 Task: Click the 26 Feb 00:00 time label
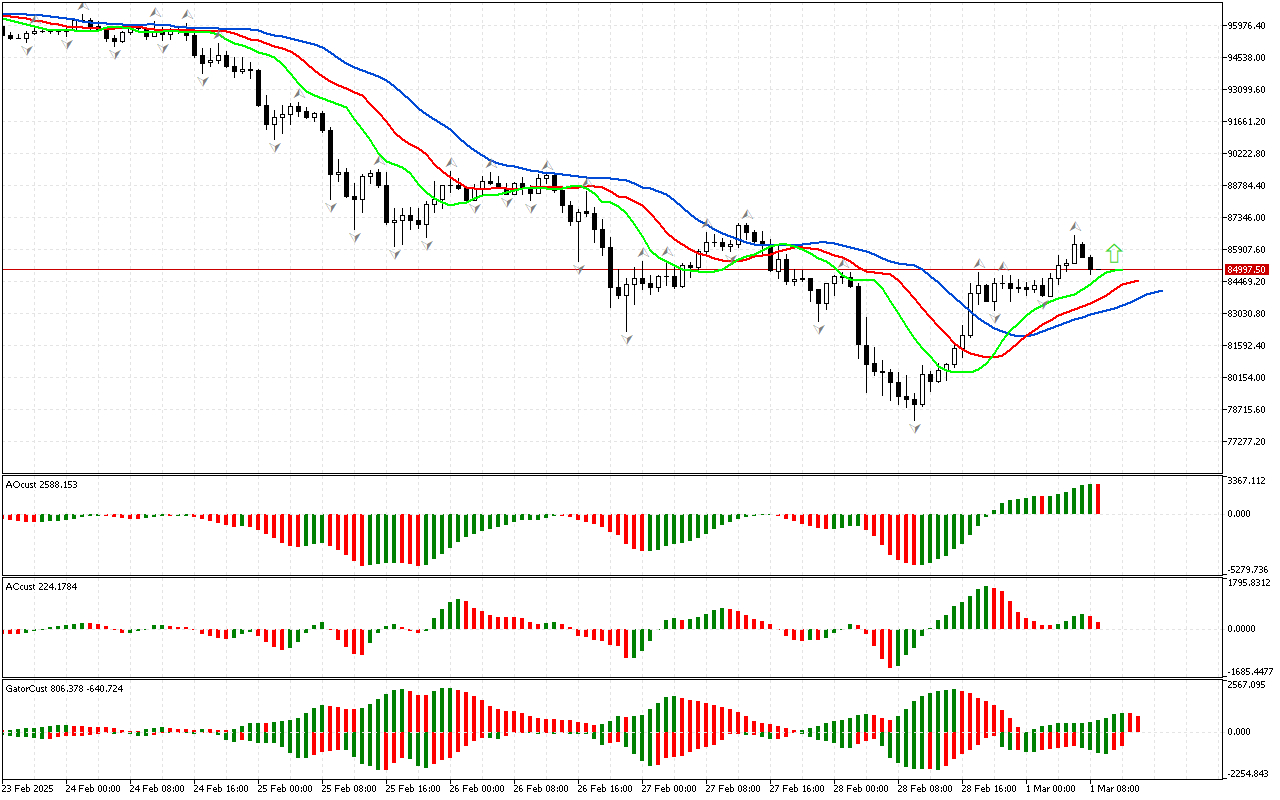pos(477,789)
